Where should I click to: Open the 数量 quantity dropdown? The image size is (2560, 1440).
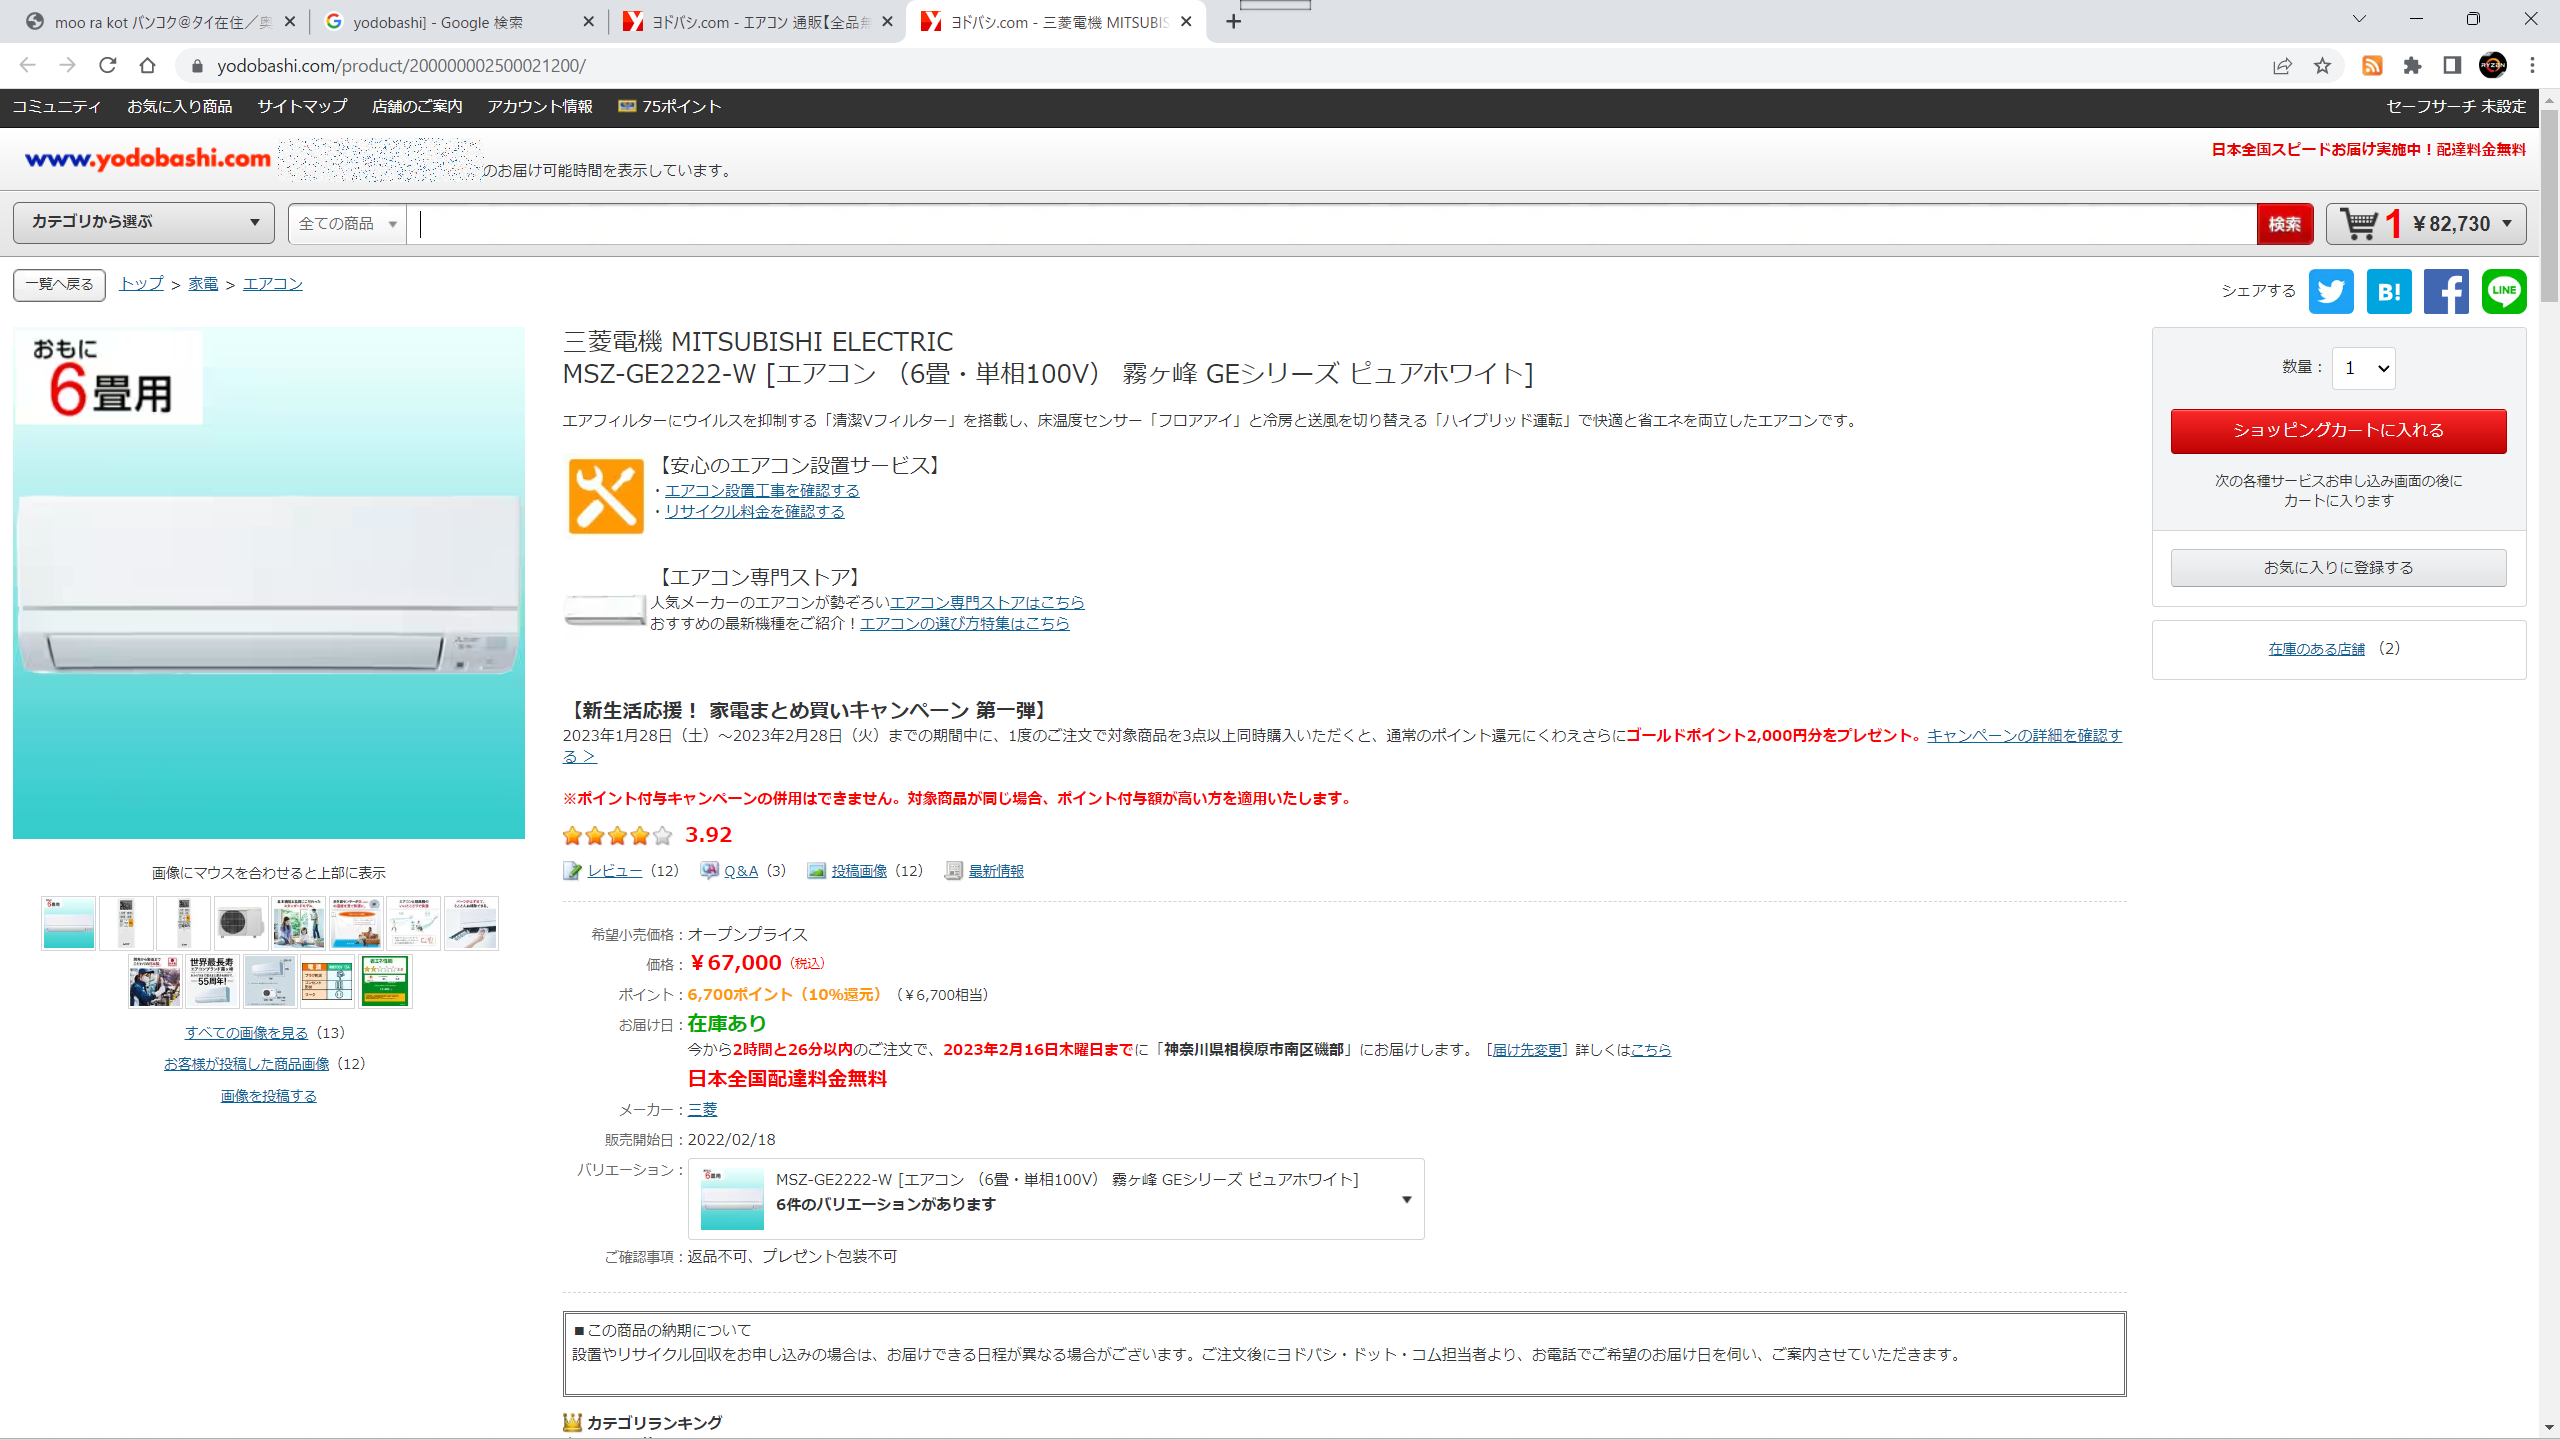pyautogui.click(x=2364, y=368)
